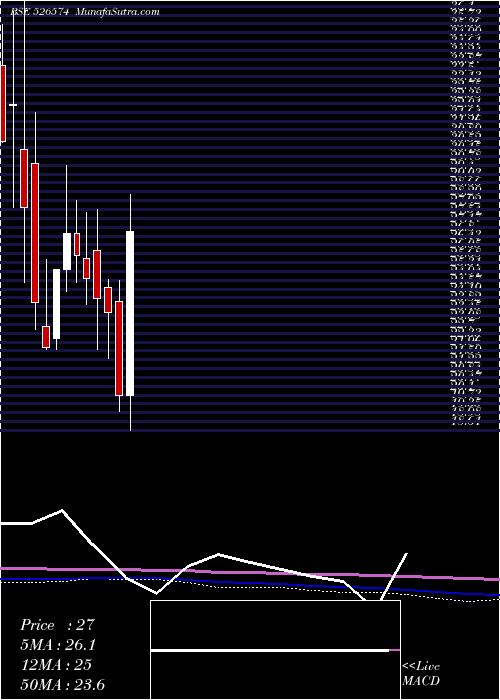Click the small doji candle near chart top
The width and height of the screenshot is (500, 700).
click(13, 105)
